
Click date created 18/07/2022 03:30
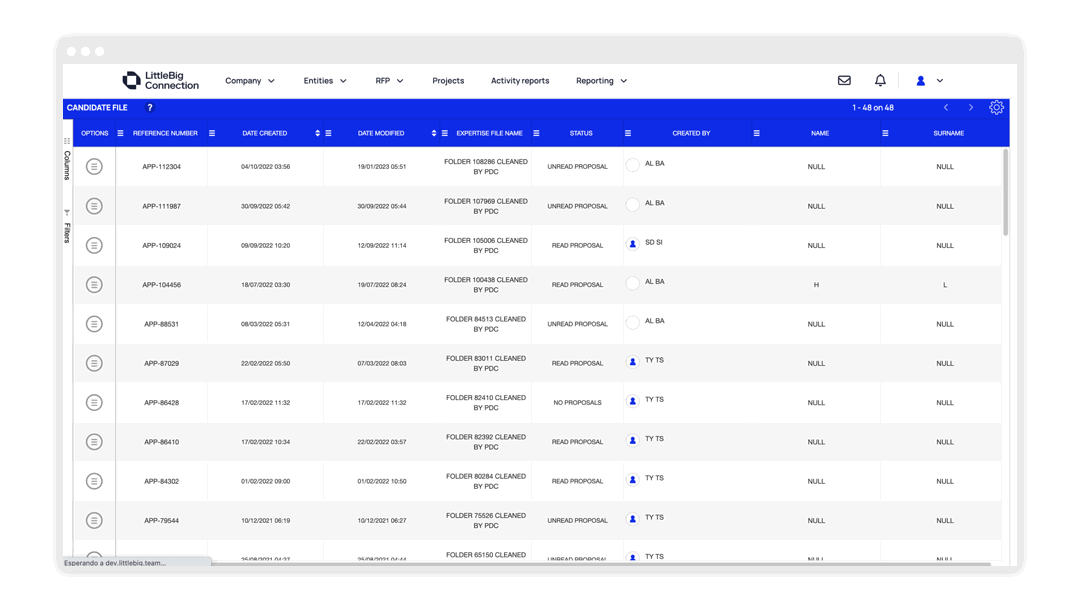coord(265,284)
